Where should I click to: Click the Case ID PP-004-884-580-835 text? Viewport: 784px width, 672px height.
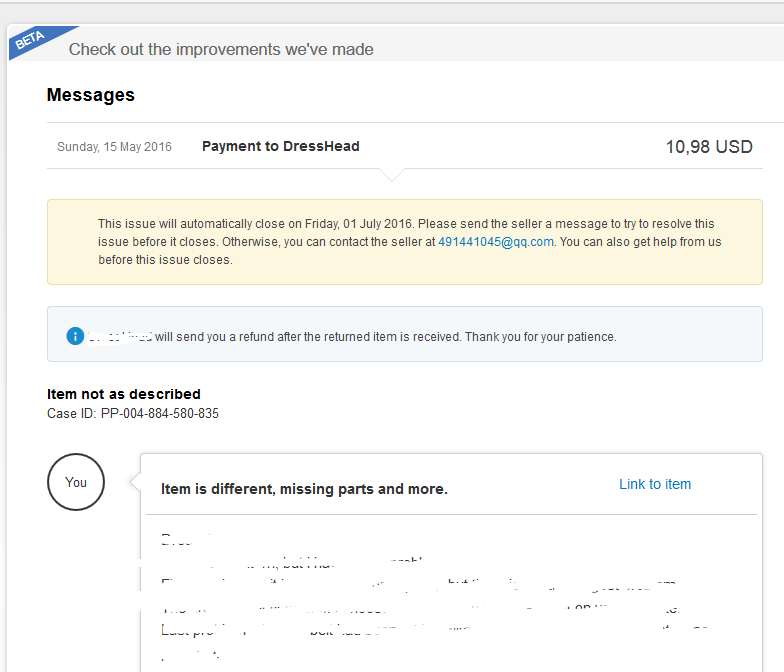click(x=133, y=413)
